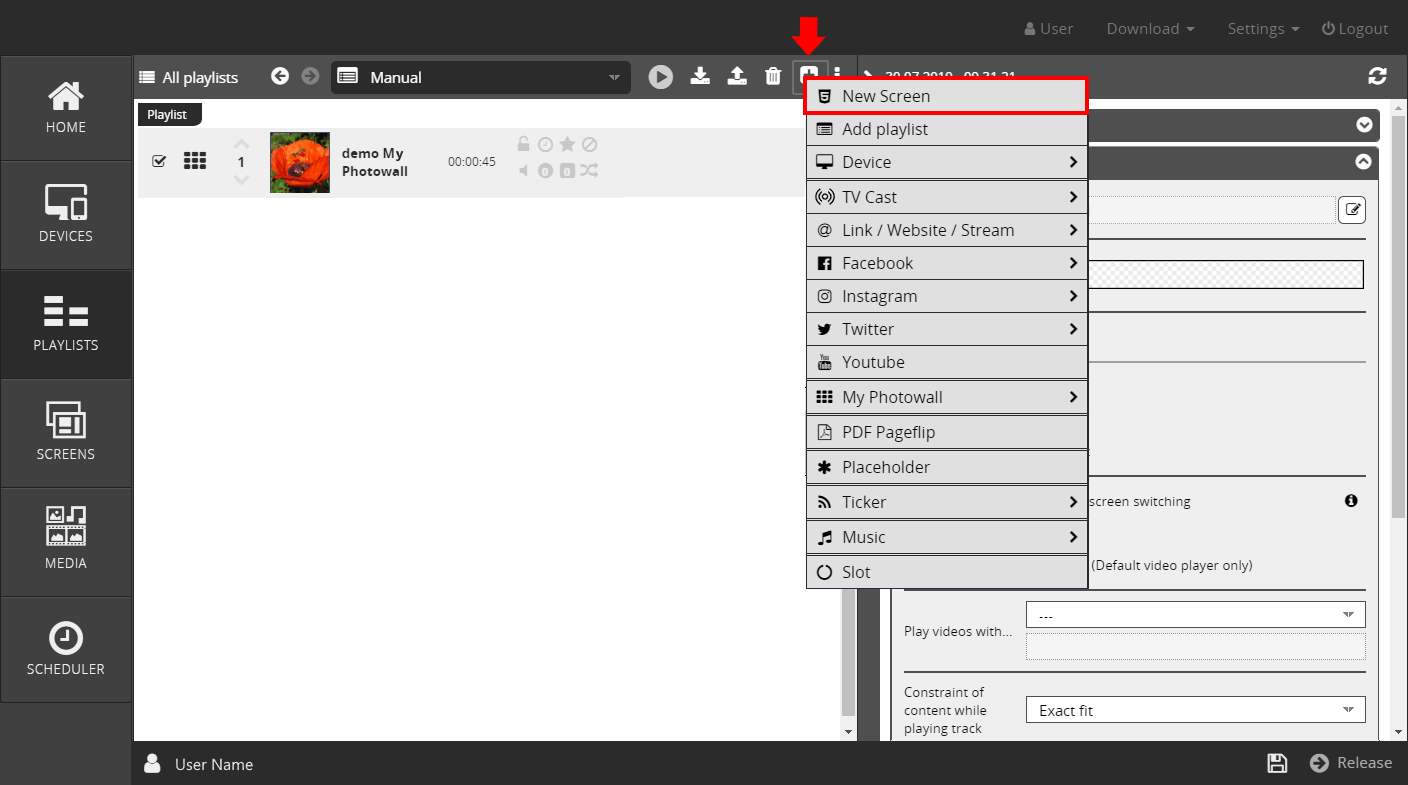
Task: Open the PLAYLISTS section
Action: (66, 324)
